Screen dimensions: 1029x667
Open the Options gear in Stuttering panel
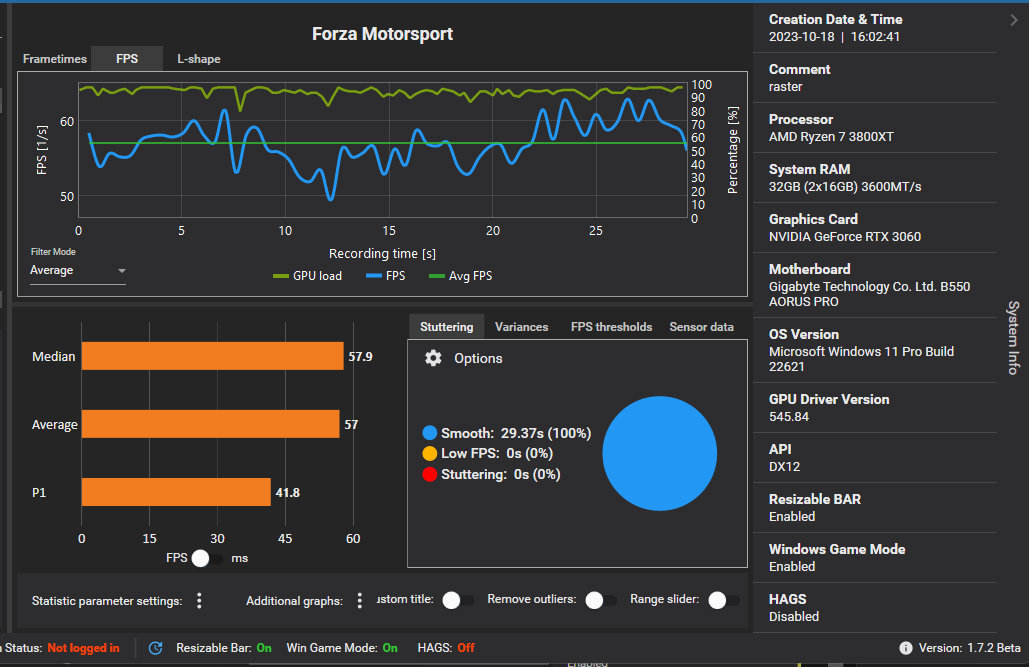433,358
